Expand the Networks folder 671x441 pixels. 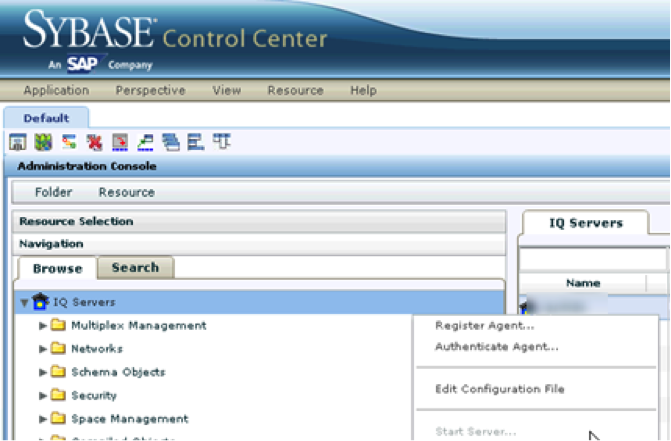[42, 349]
